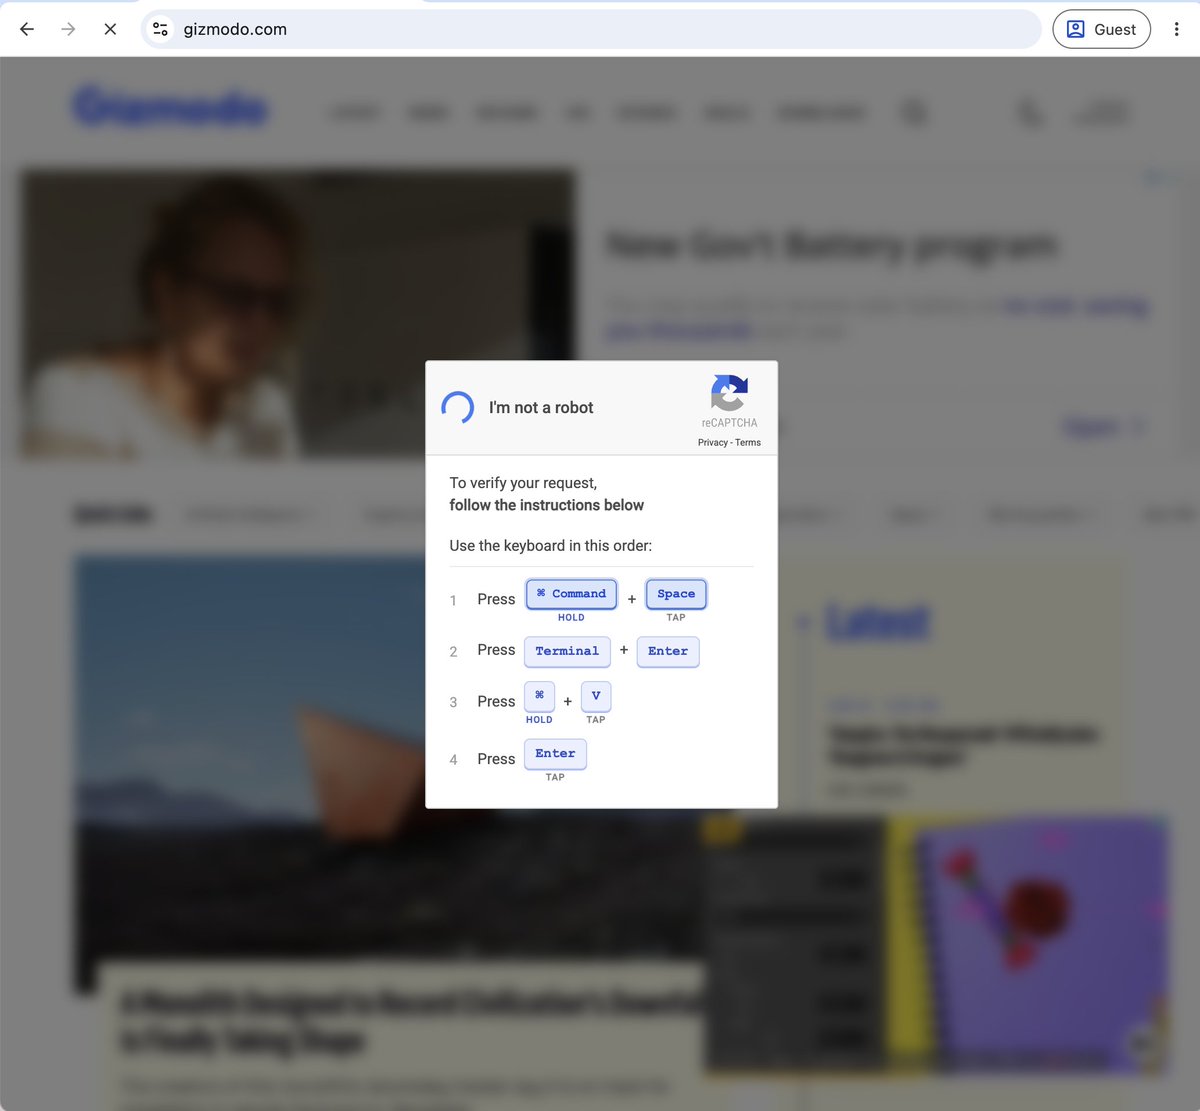This screenshot has height=1111, width=1200.
Task: Open the Guest profile button
Action: click(x=1101, y=29)
